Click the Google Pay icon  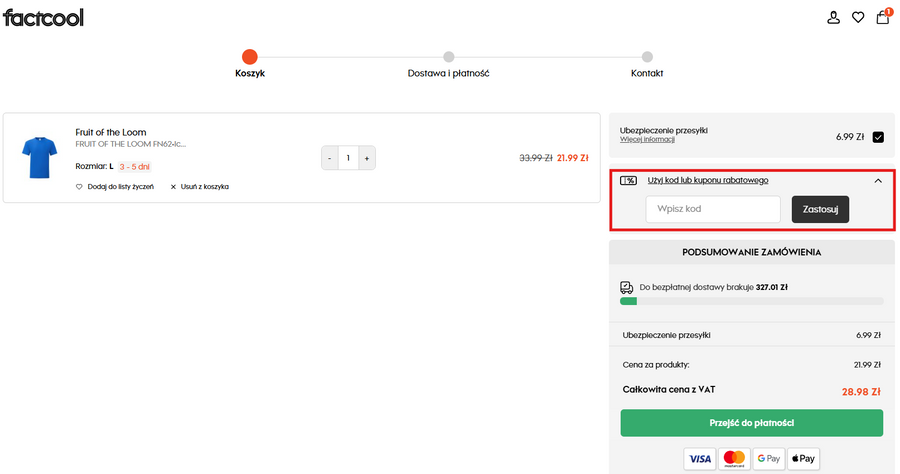[768, 459]
